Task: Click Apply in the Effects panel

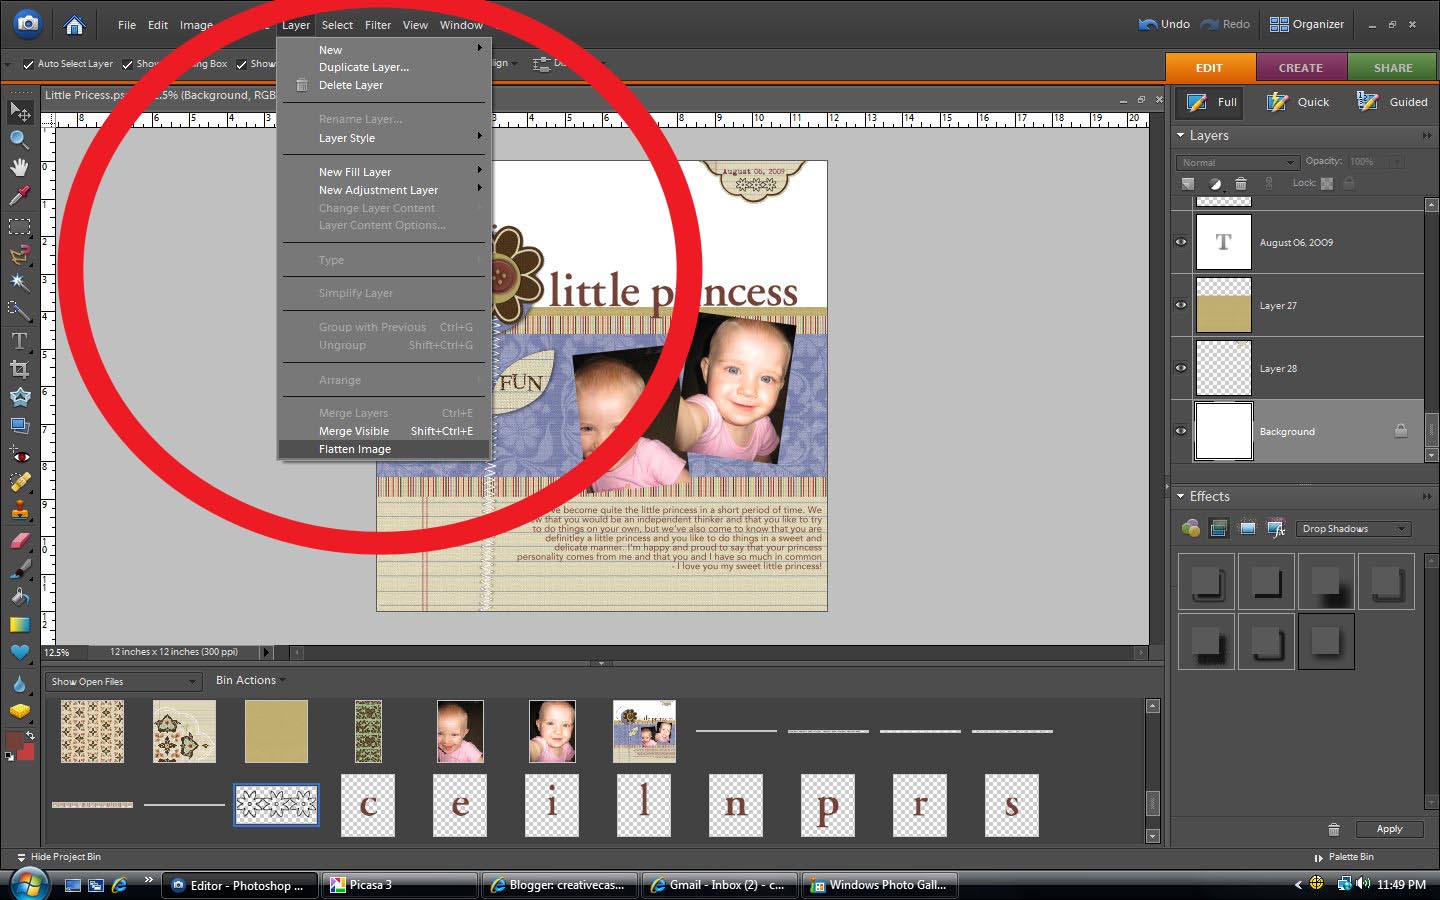Action: coord(1389,829)
